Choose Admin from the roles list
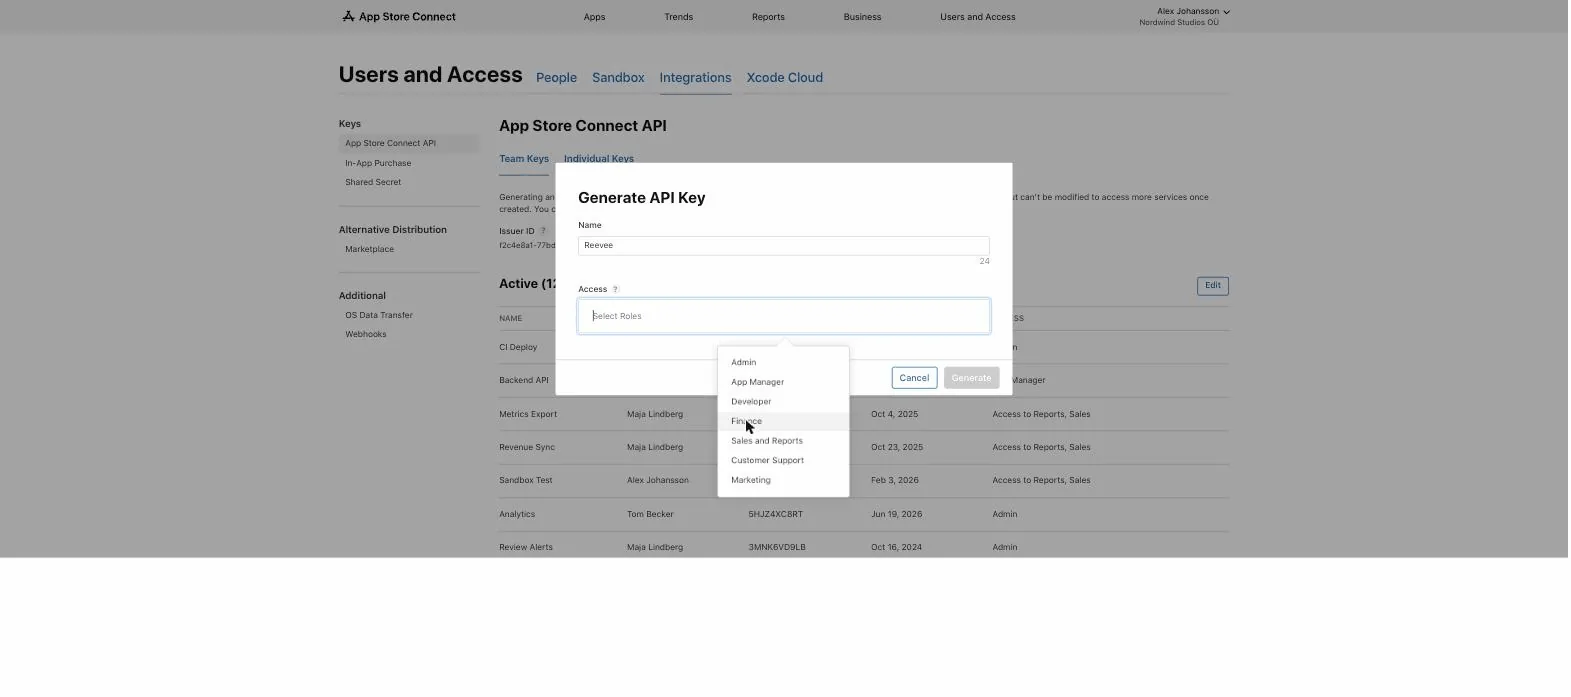Screen dimensions: 1571x697 coord(784,362)
